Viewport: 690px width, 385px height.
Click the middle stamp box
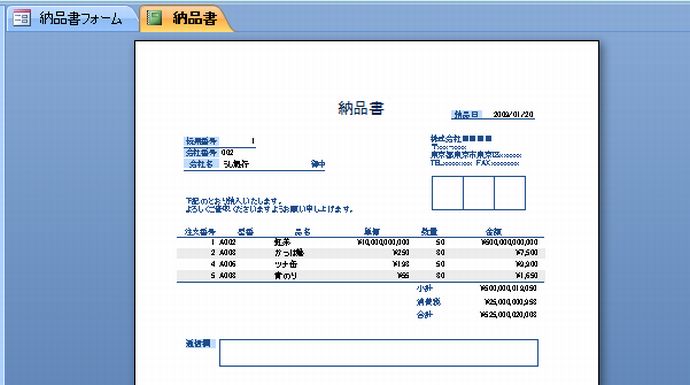(x=479, y=193)
